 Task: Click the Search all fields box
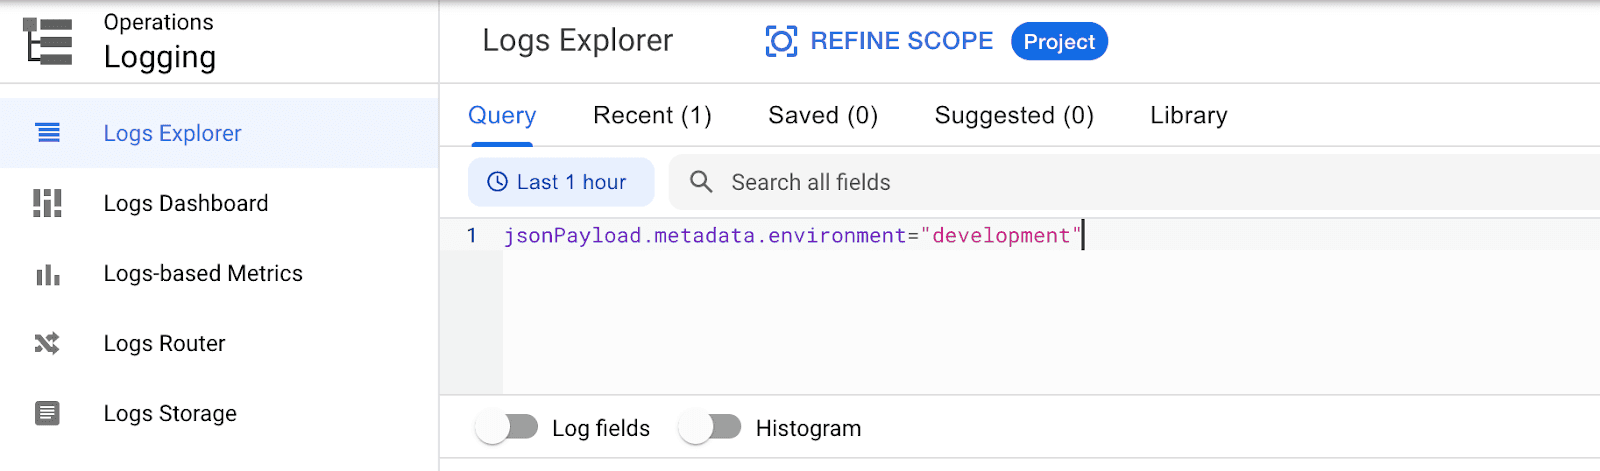[1134, 182]
